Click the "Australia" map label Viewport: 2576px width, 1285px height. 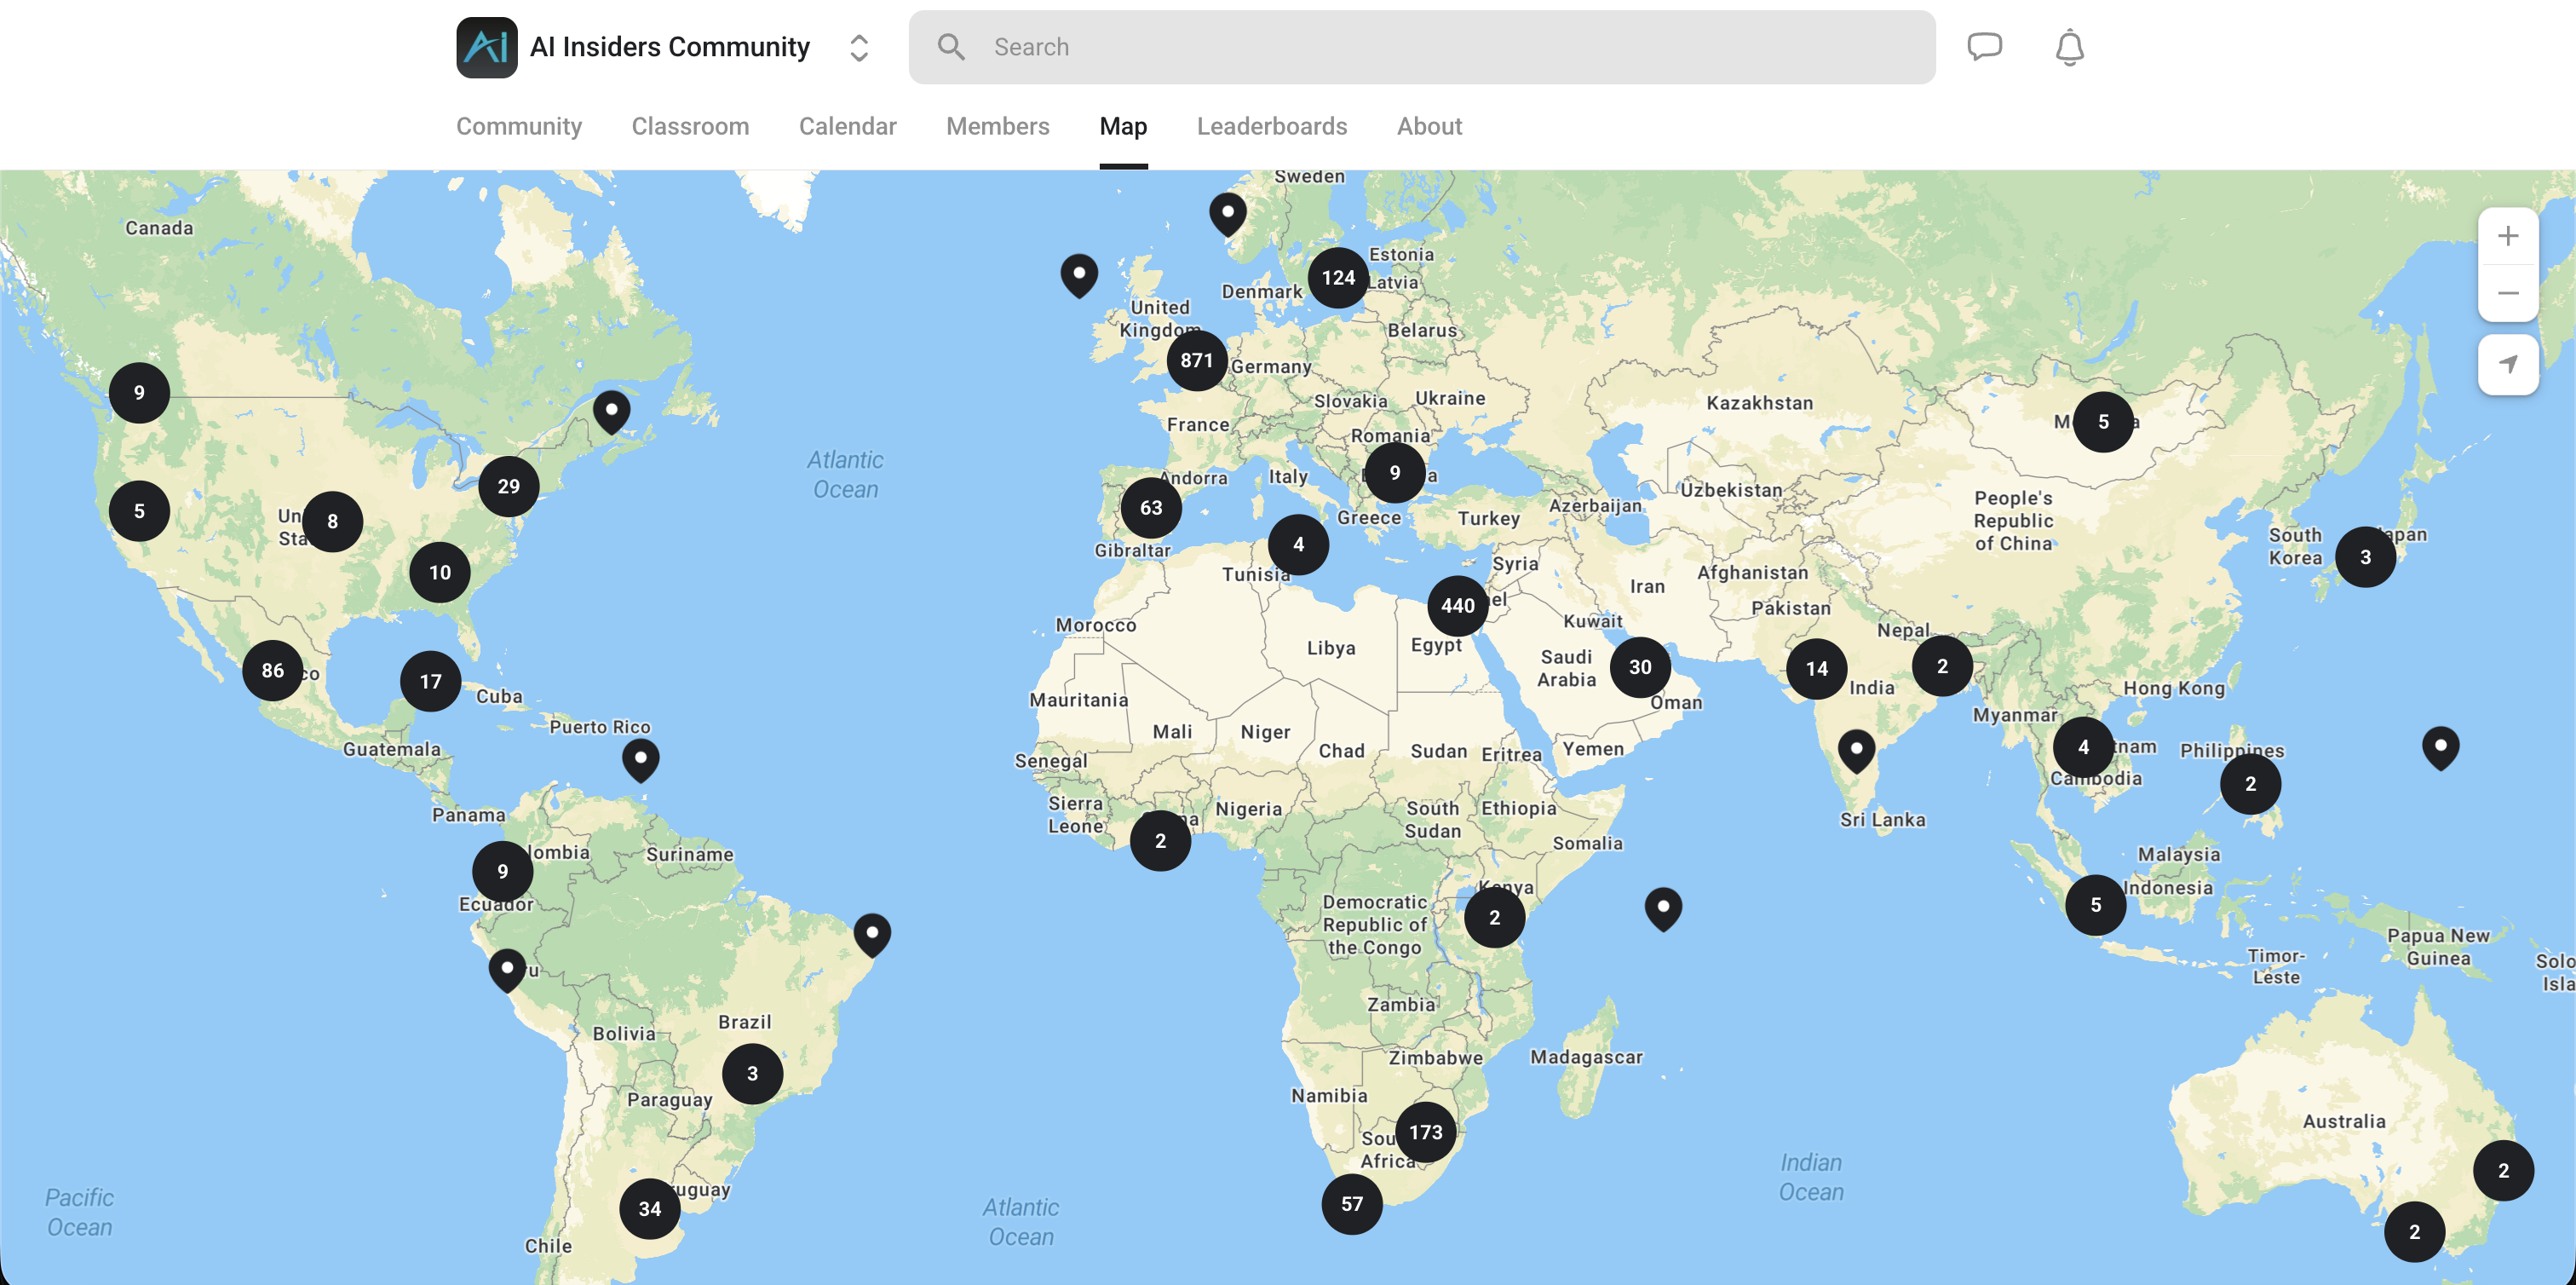point(2343,1121)
